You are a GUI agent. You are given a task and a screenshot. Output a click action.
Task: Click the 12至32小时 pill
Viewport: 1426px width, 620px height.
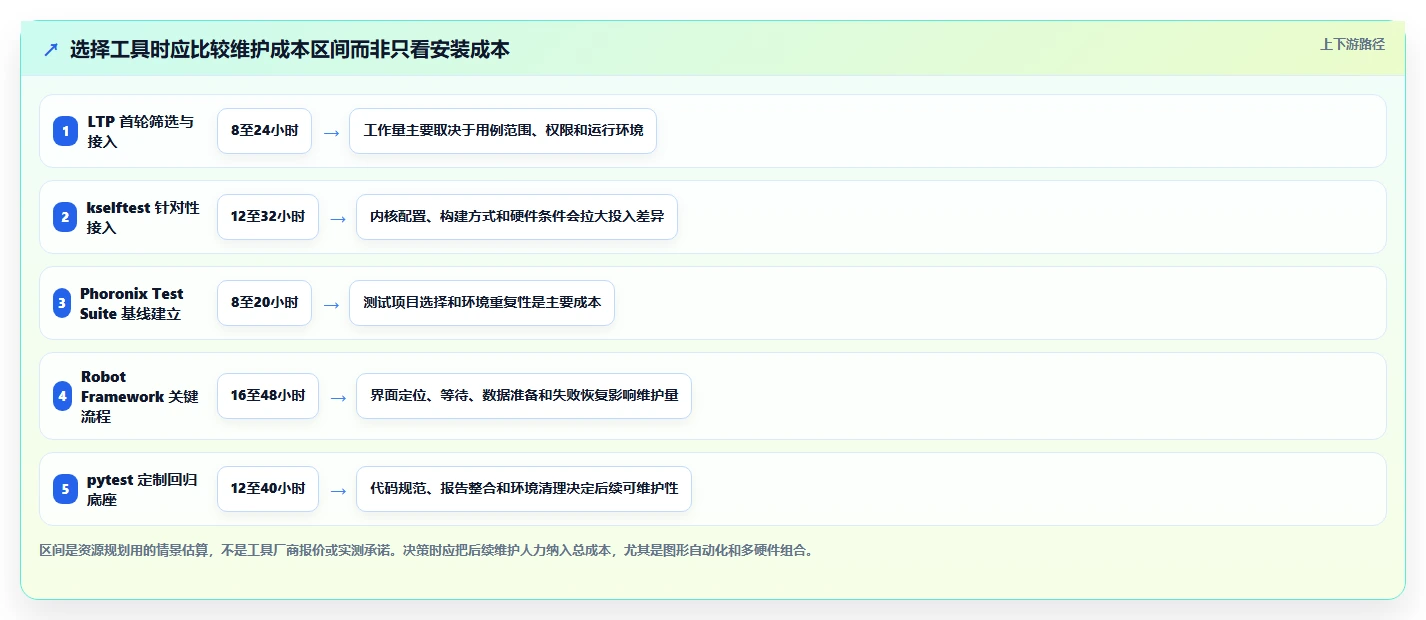point(268,217)
